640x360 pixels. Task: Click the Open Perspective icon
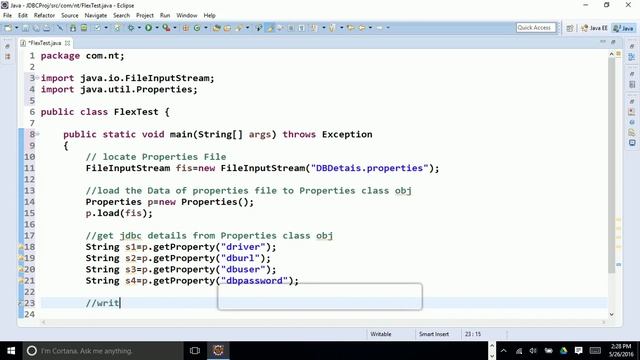(x=570, y=28)
